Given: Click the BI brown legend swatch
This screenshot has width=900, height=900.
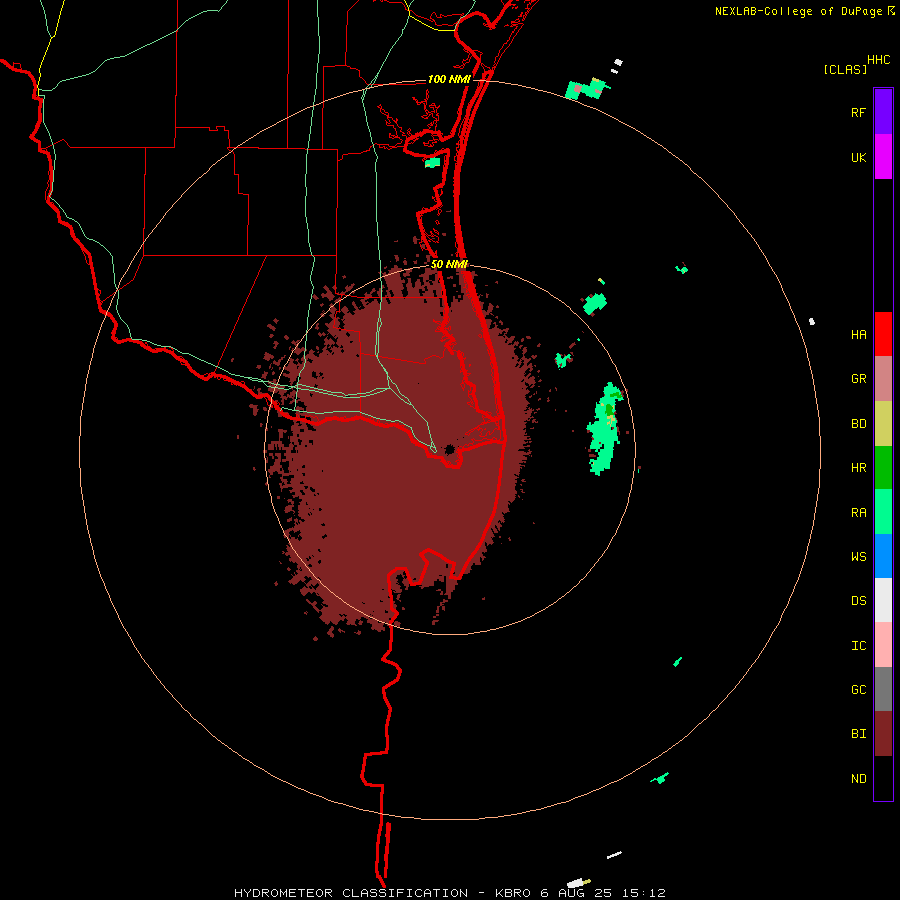Looking at the screenshot, I should 883,734.
